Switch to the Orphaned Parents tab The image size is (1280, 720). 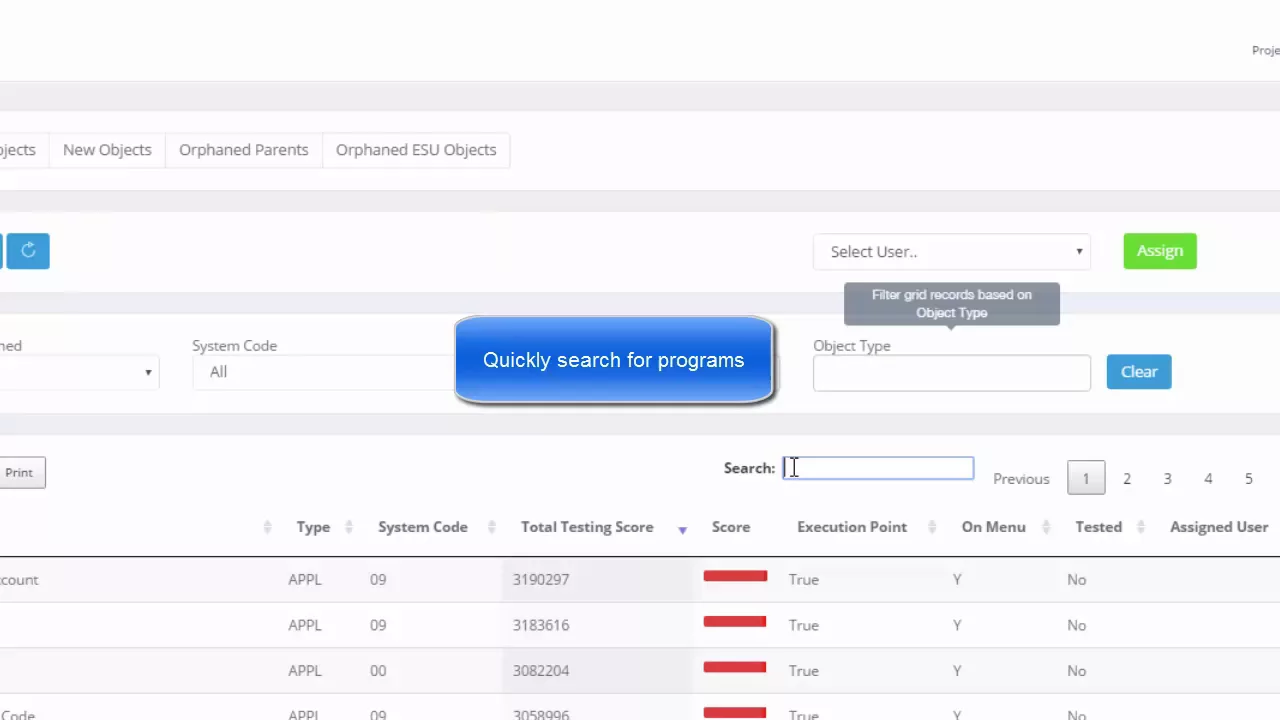[243, 150]
